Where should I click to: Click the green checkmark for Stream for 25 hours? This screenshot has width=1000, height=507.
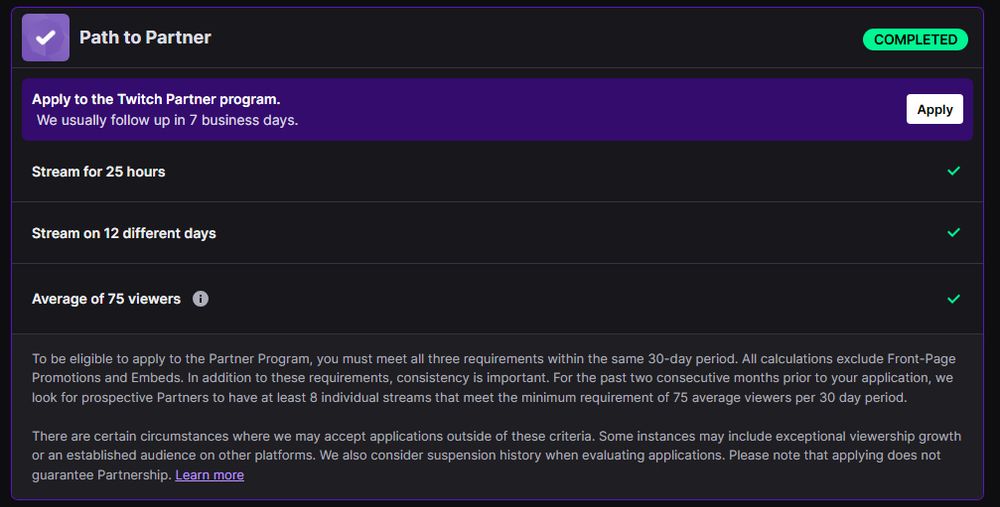953,171
